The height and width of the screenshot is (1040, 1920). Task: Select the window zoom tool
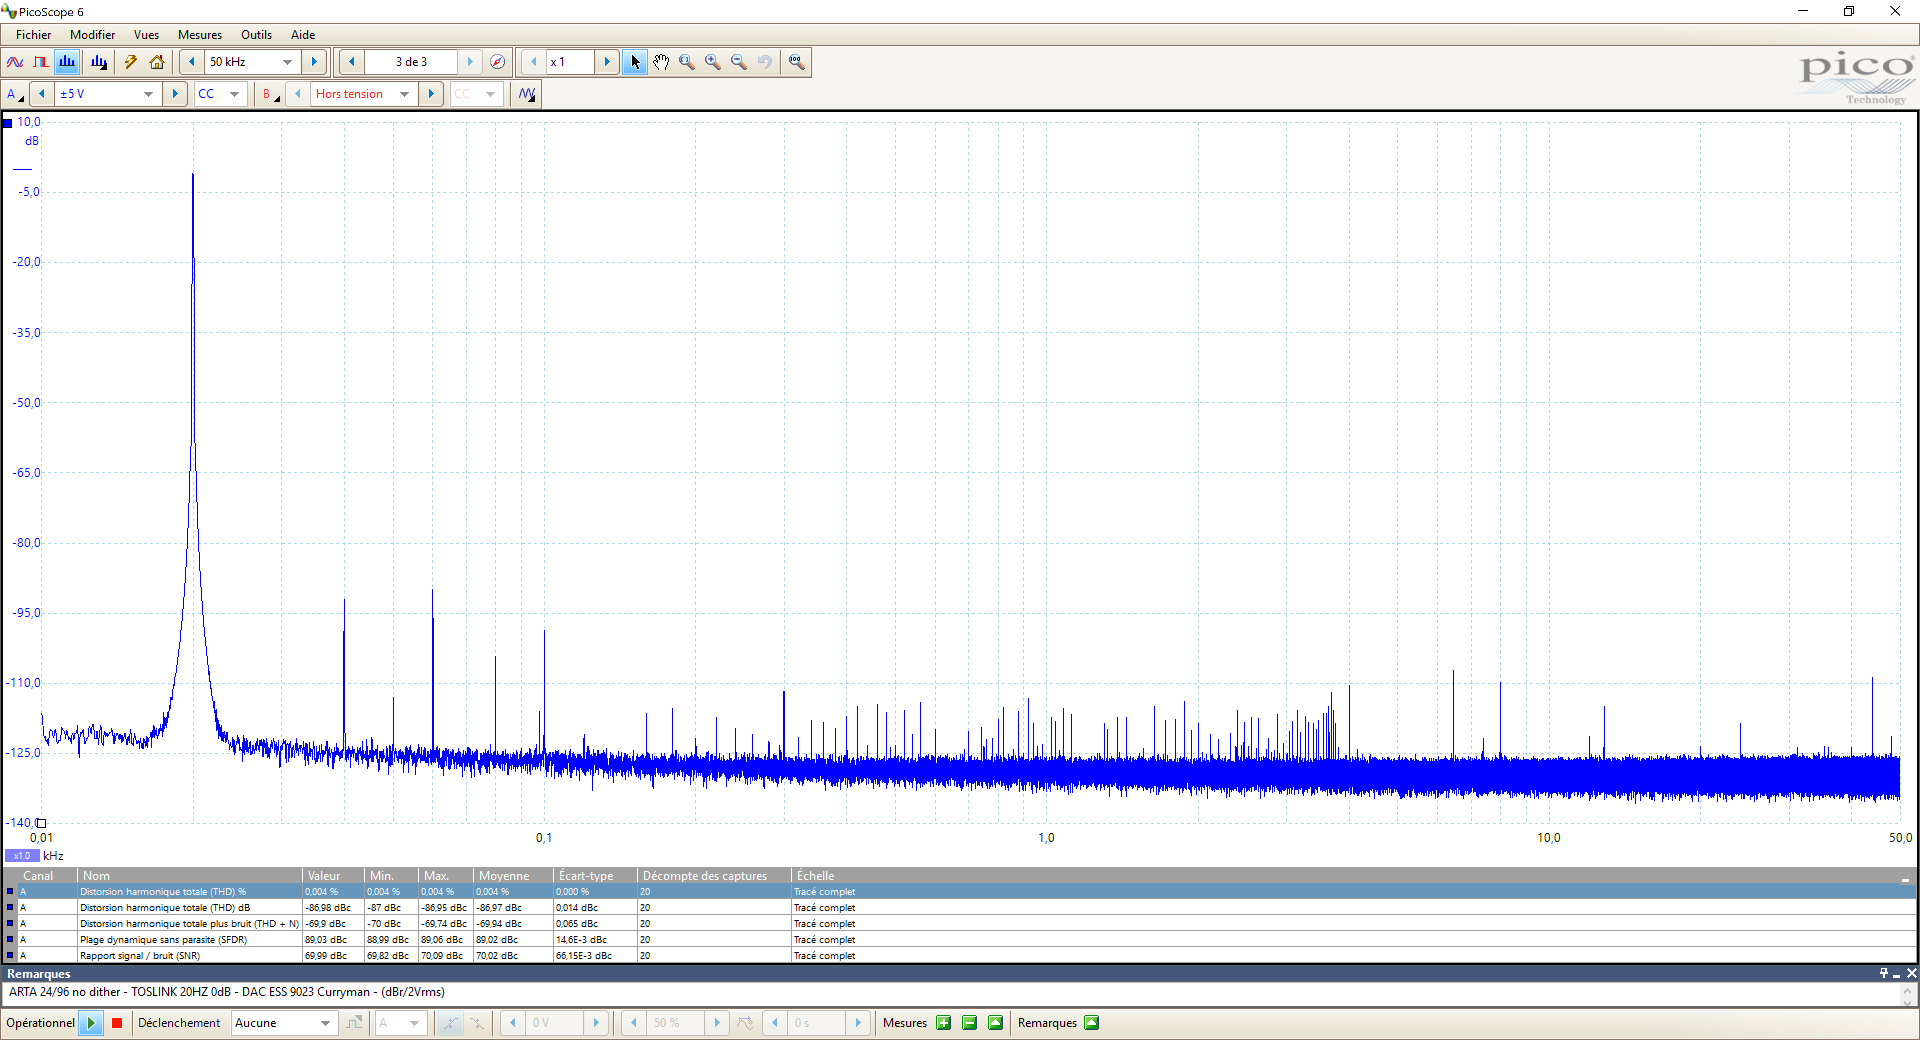tap(687, 62)
